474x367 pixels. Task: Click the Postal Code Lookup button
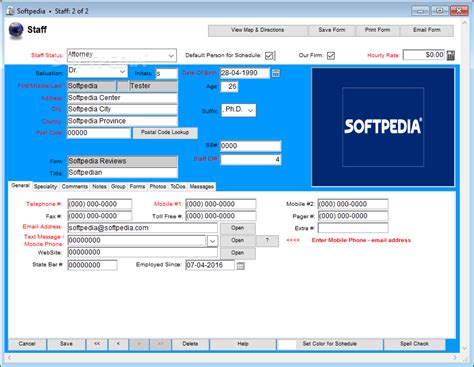click(165, 133)
